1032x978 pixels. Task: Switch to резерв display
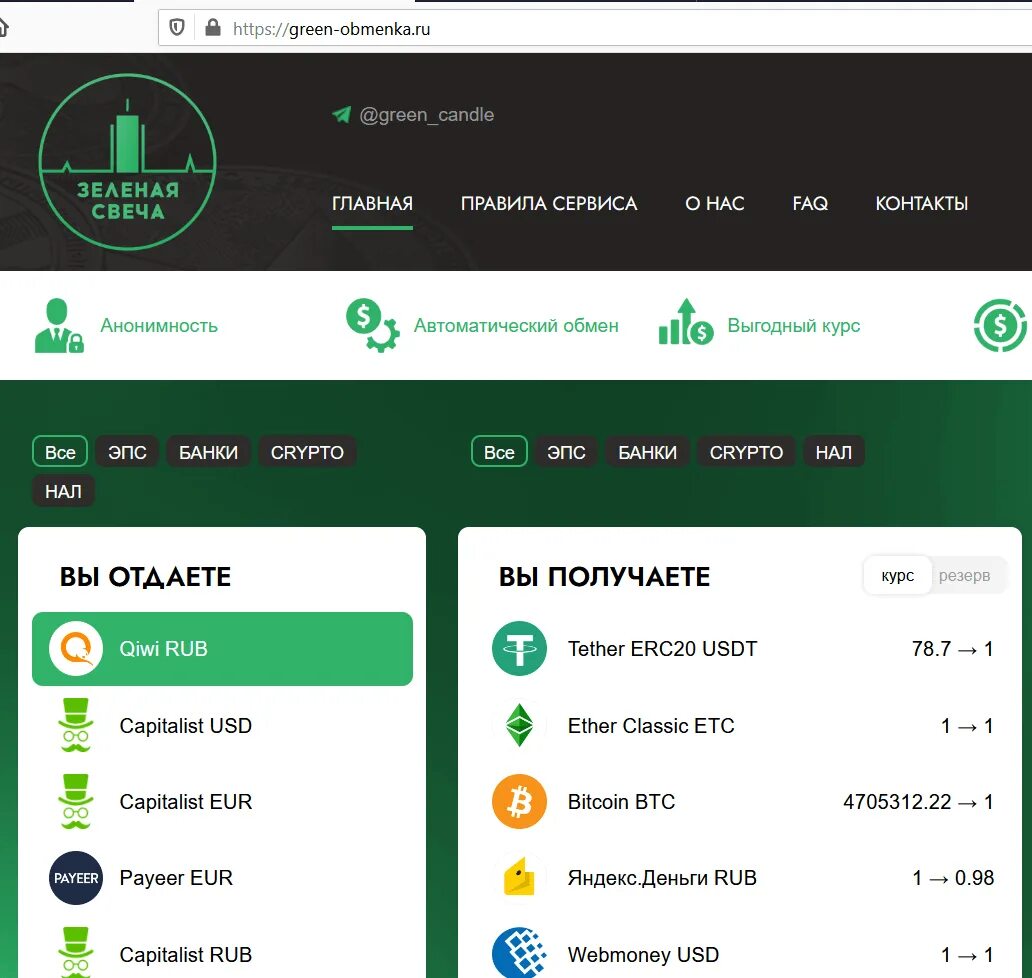[964, 575]
